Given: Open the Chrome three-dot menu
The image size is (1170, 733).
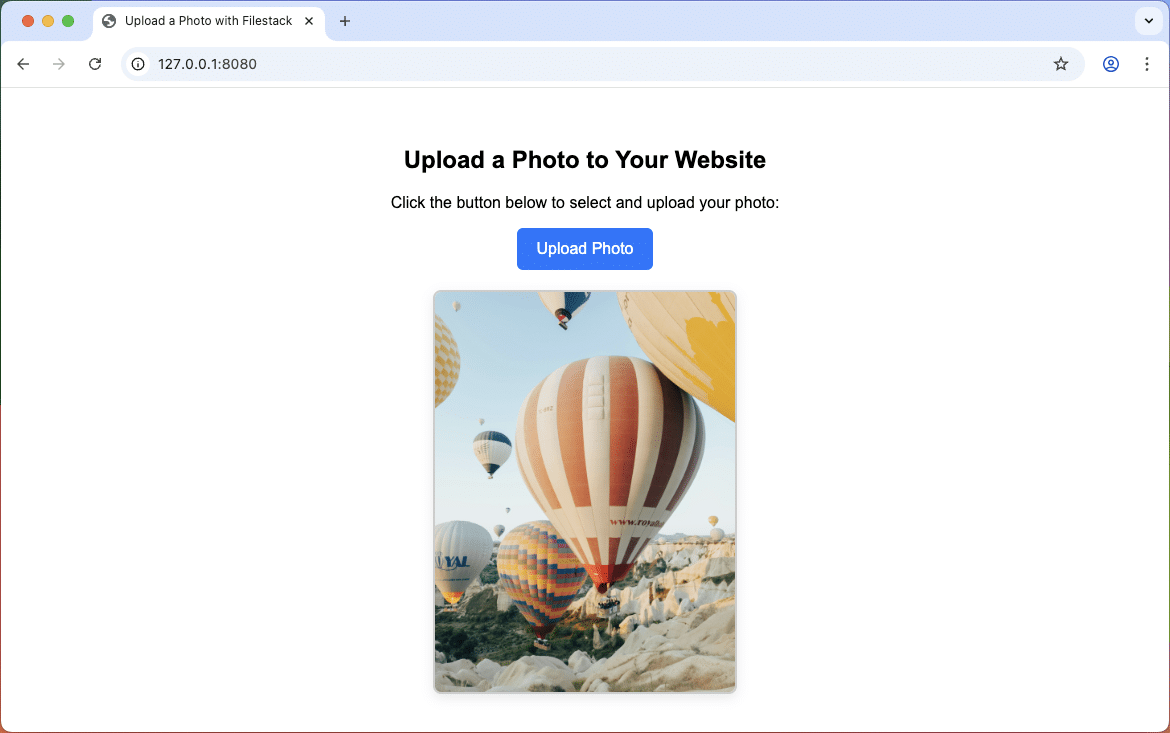Looking at the screenshot, I should [x=1147, y=64].
